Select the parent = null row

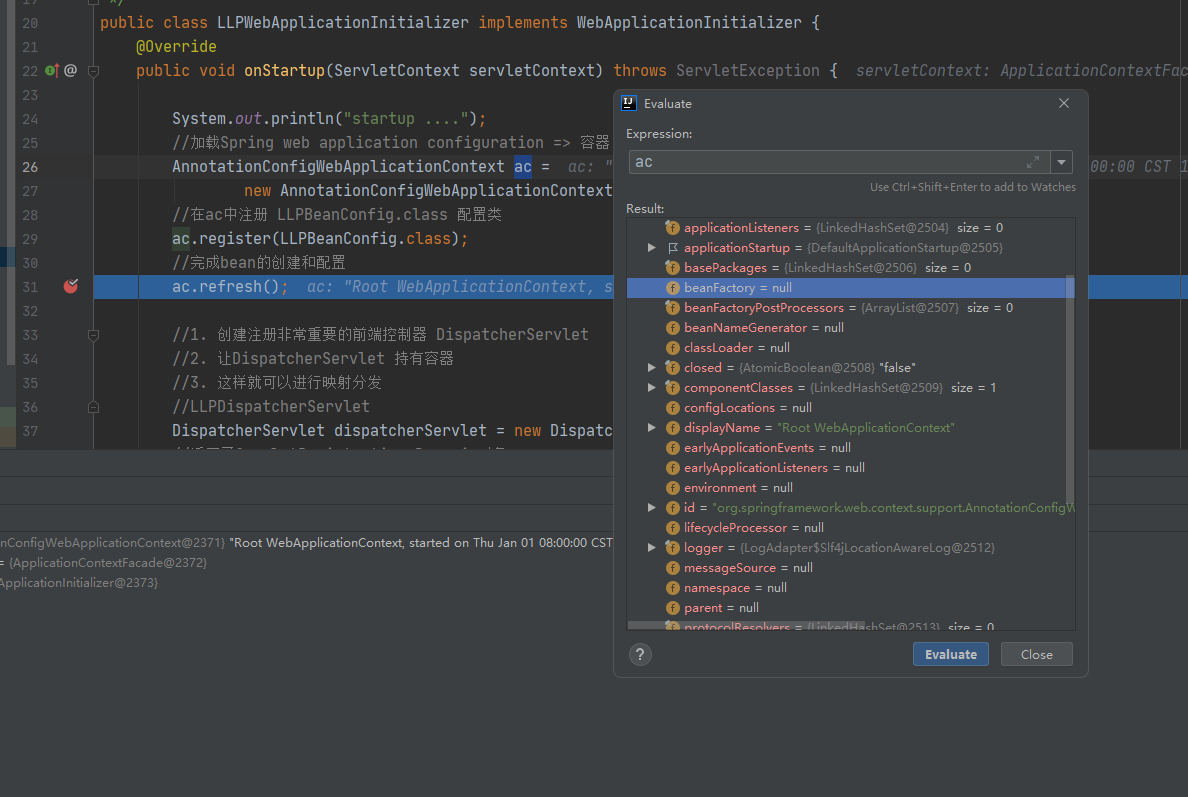point(850,608)
